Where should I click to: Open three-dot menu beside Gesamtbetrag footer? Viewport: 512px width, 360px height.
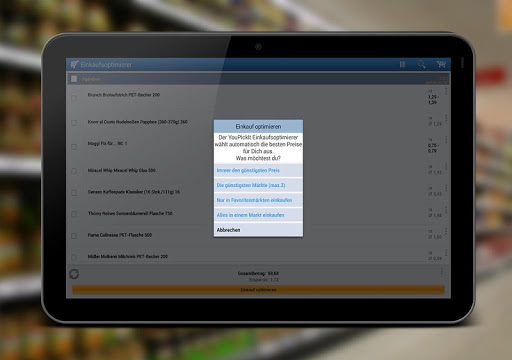click(442, 272)
